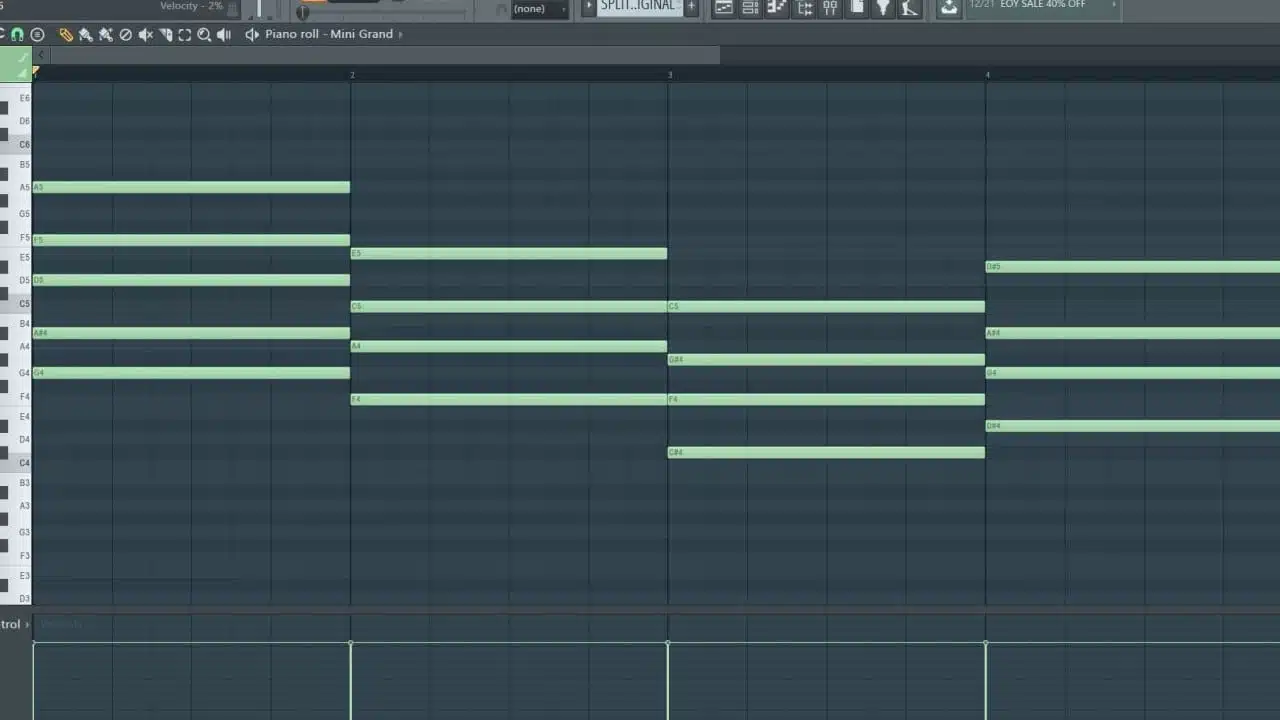Open the Mixer icon
The height and width of the screenshot is (720, 1280).
[x=830, y=8]
